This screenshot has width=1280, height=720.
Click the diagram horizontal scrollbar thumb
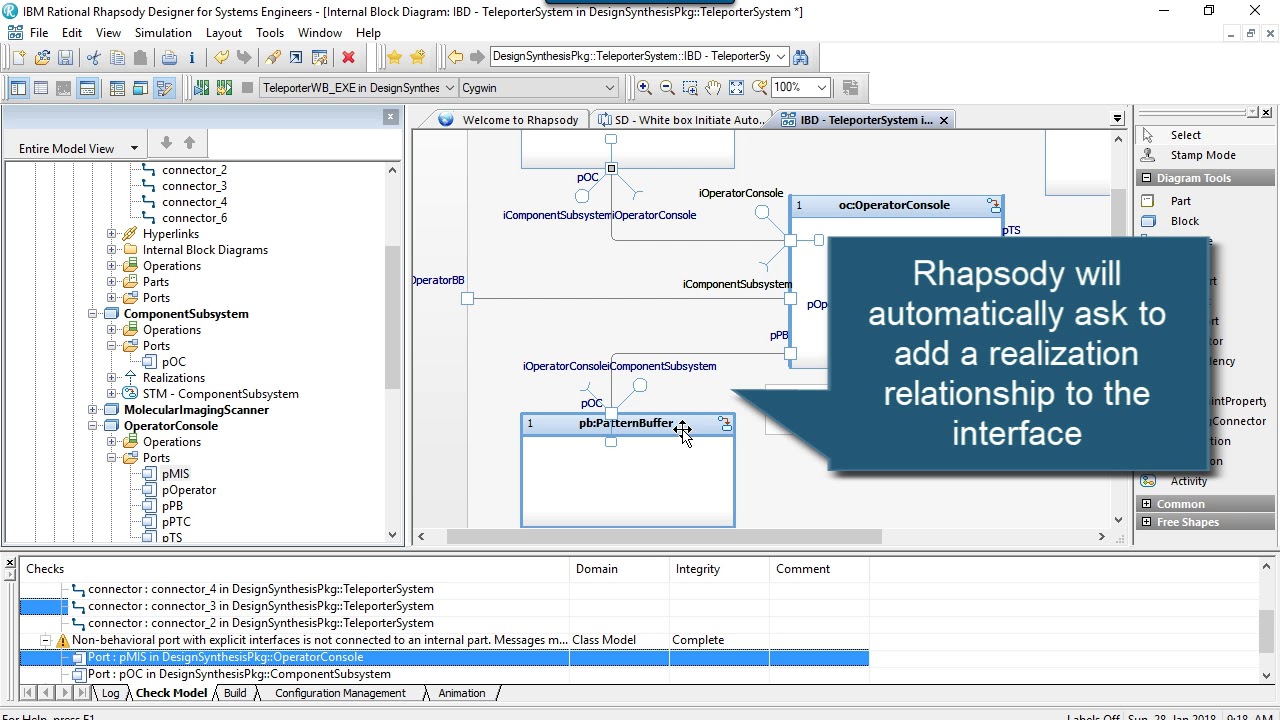tap(664, 537)
